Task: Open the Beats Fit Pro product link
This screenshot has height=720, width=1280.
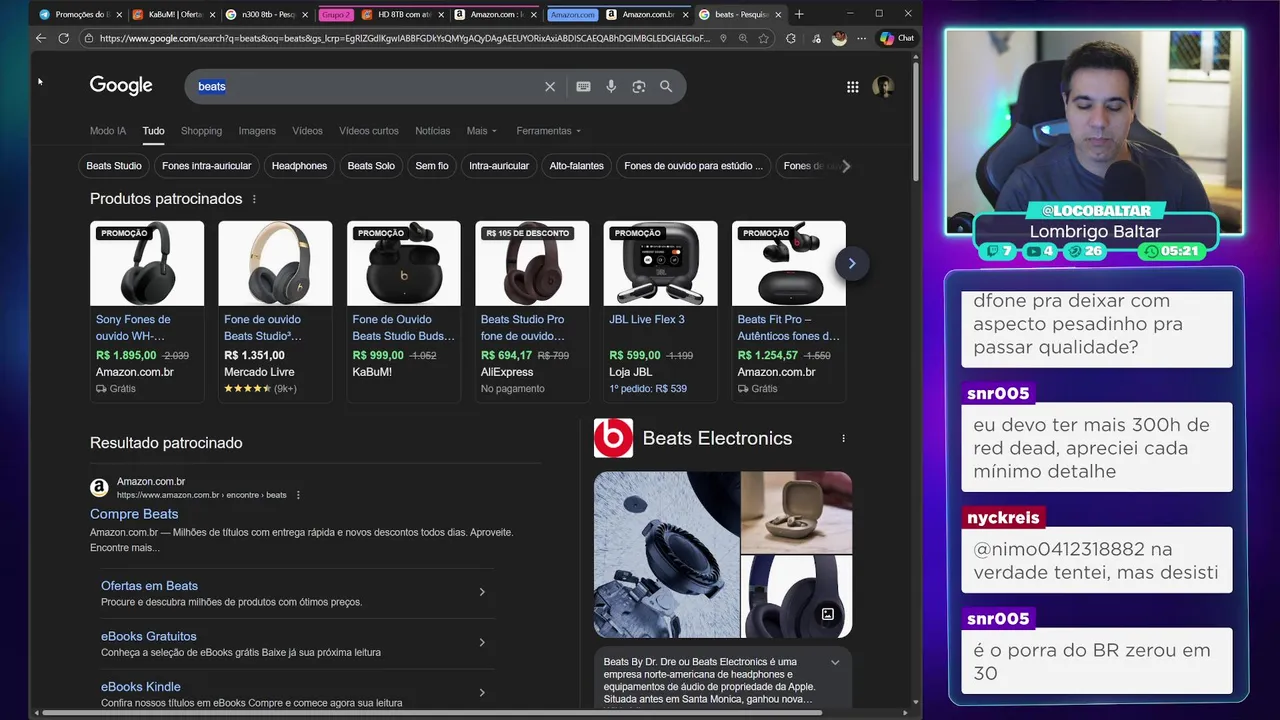Action: (x=788, y=327)
